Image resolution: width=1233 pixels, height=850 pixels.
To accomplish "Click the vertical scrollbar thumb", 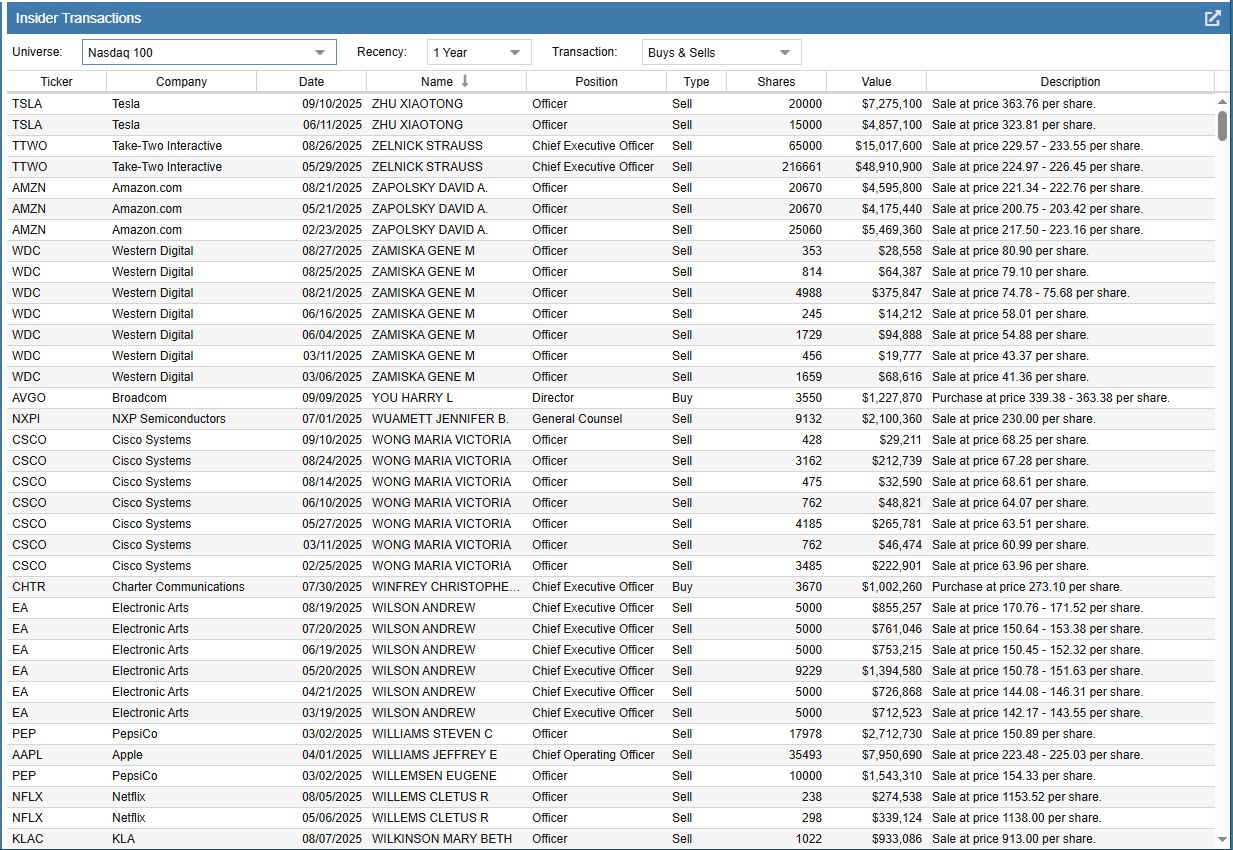I will 1222,126.
